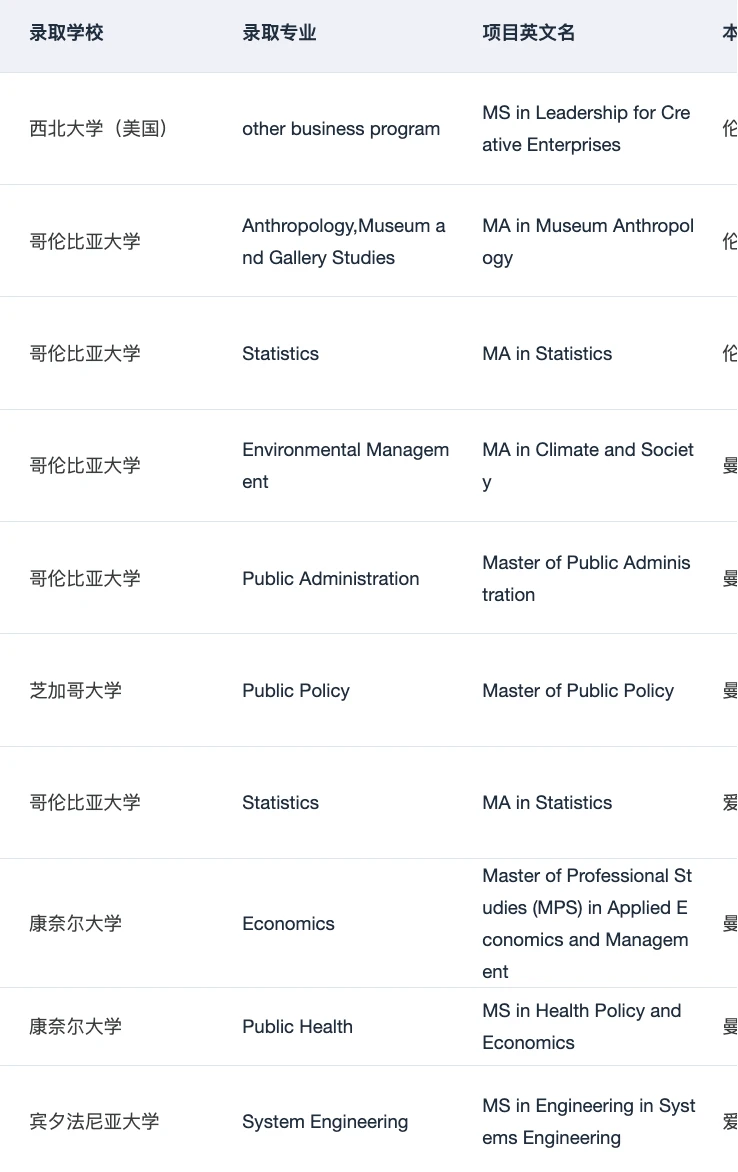Select the 西北大学（美国） school cell
The width and height of the screenshot is (738, 1172).
98,129
